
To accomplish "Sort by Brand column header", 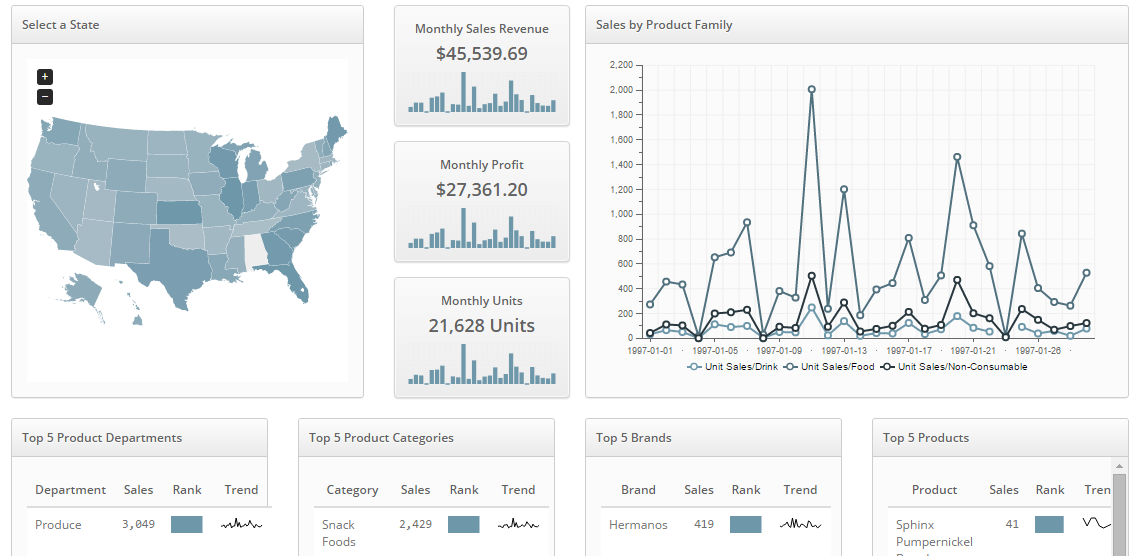I will [x=638, y=490].
